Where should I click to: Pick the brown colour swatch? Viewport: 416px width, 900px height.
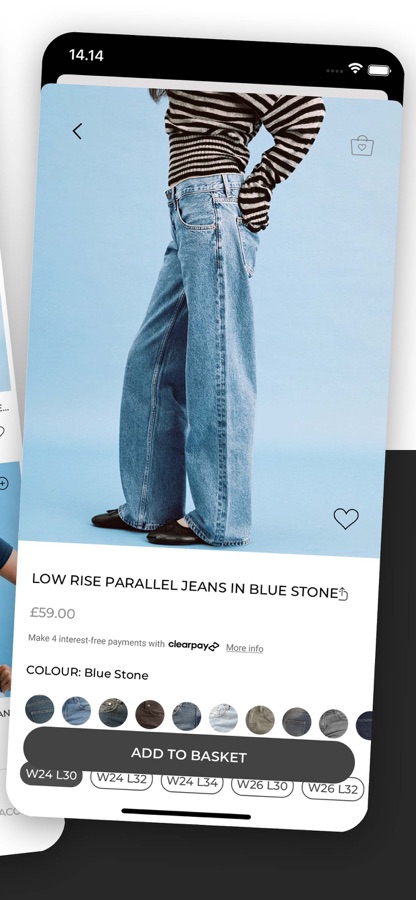(x=150, y=715)
